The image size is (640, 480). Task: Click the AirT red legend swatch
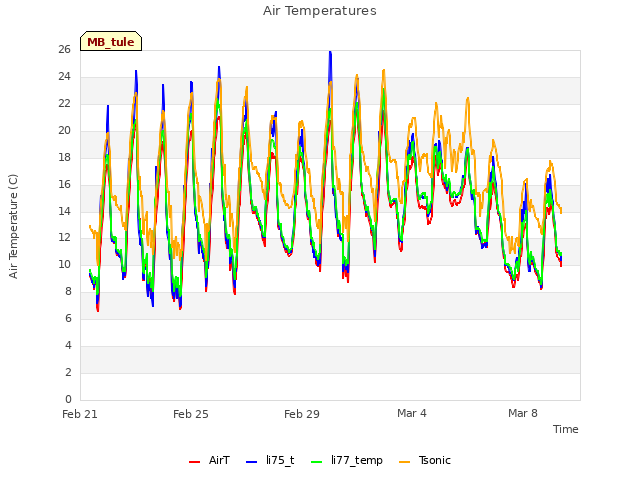194,462
